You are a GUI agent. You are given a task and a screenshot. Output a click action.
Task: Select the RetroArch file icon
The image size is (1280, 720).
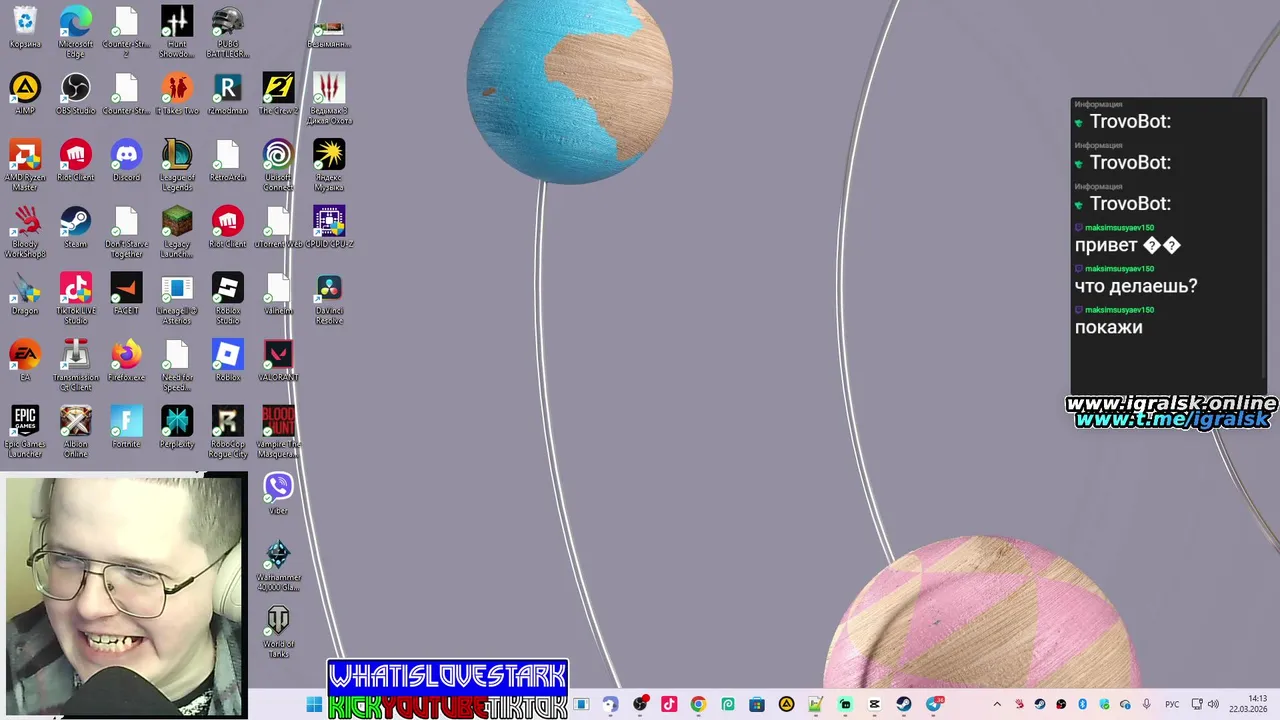[228, 160]
